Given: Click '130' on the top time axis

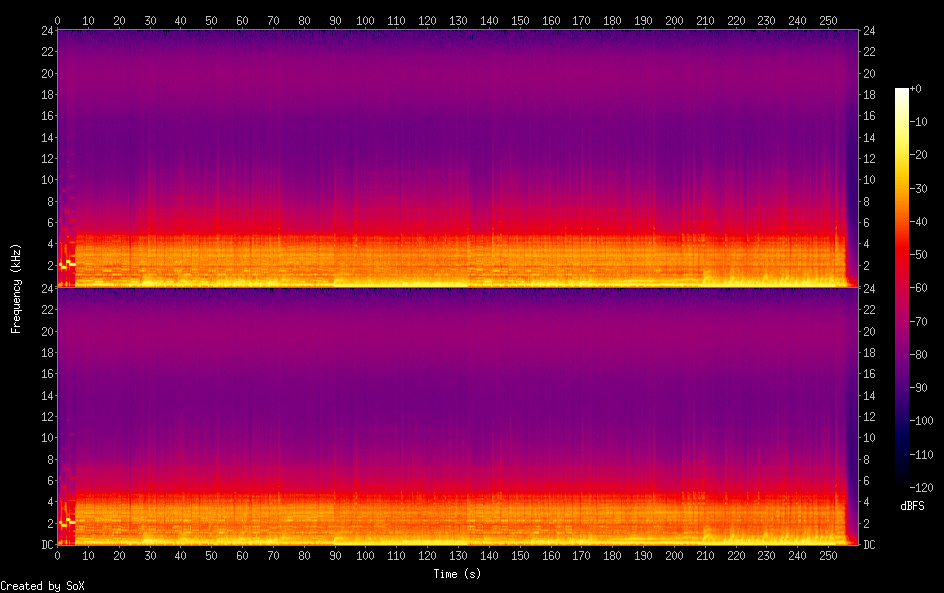Looking at the screenshot, I should 458,20.
